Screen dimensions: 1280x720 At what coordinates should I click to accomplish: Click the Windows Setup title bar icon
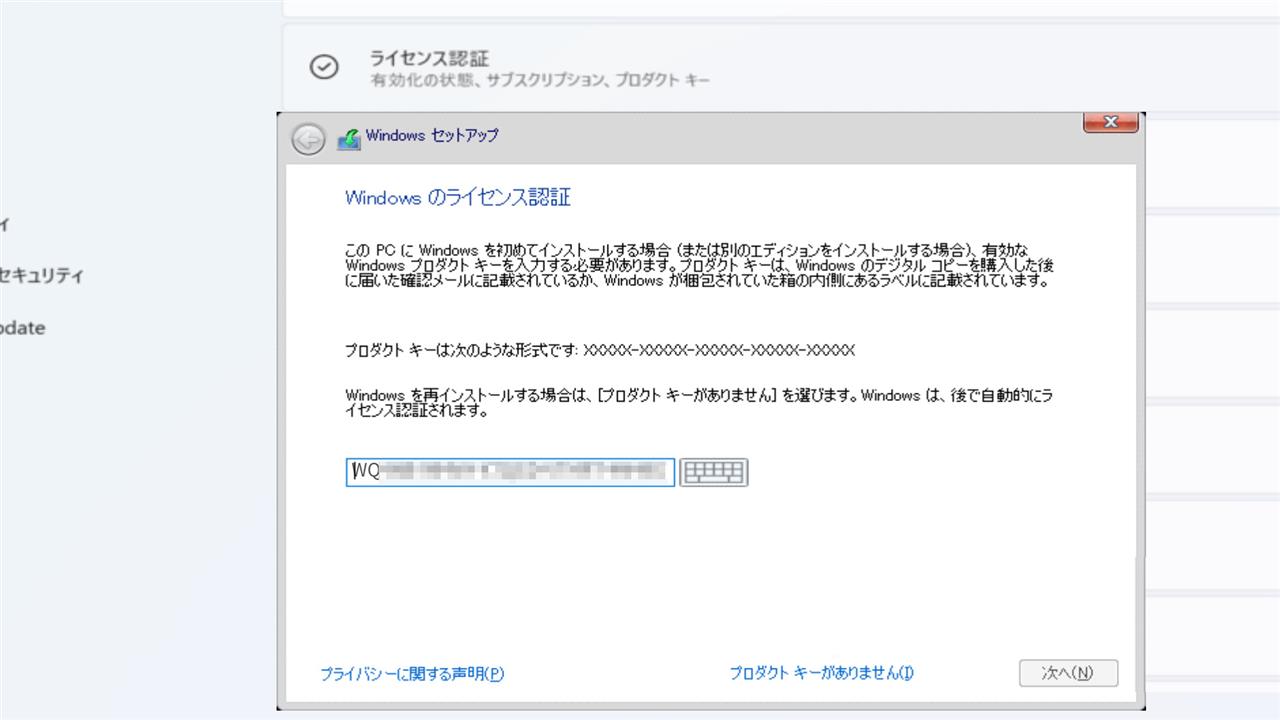coord(349,139)
